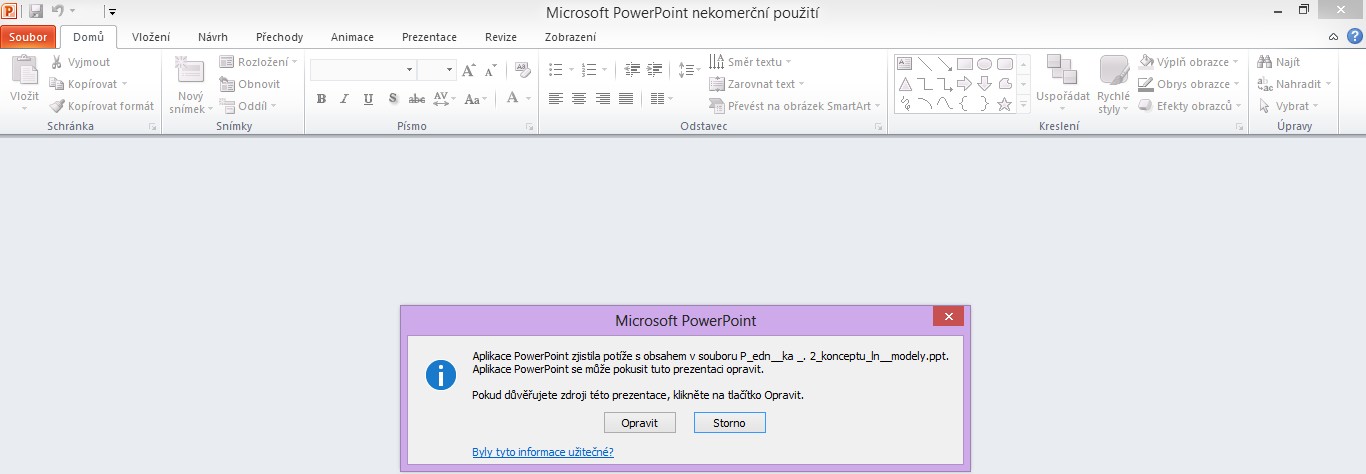This screenshot has height=474, width=1366.
Task: Open the Zobrazení tab
Action: tap(571, 37)
